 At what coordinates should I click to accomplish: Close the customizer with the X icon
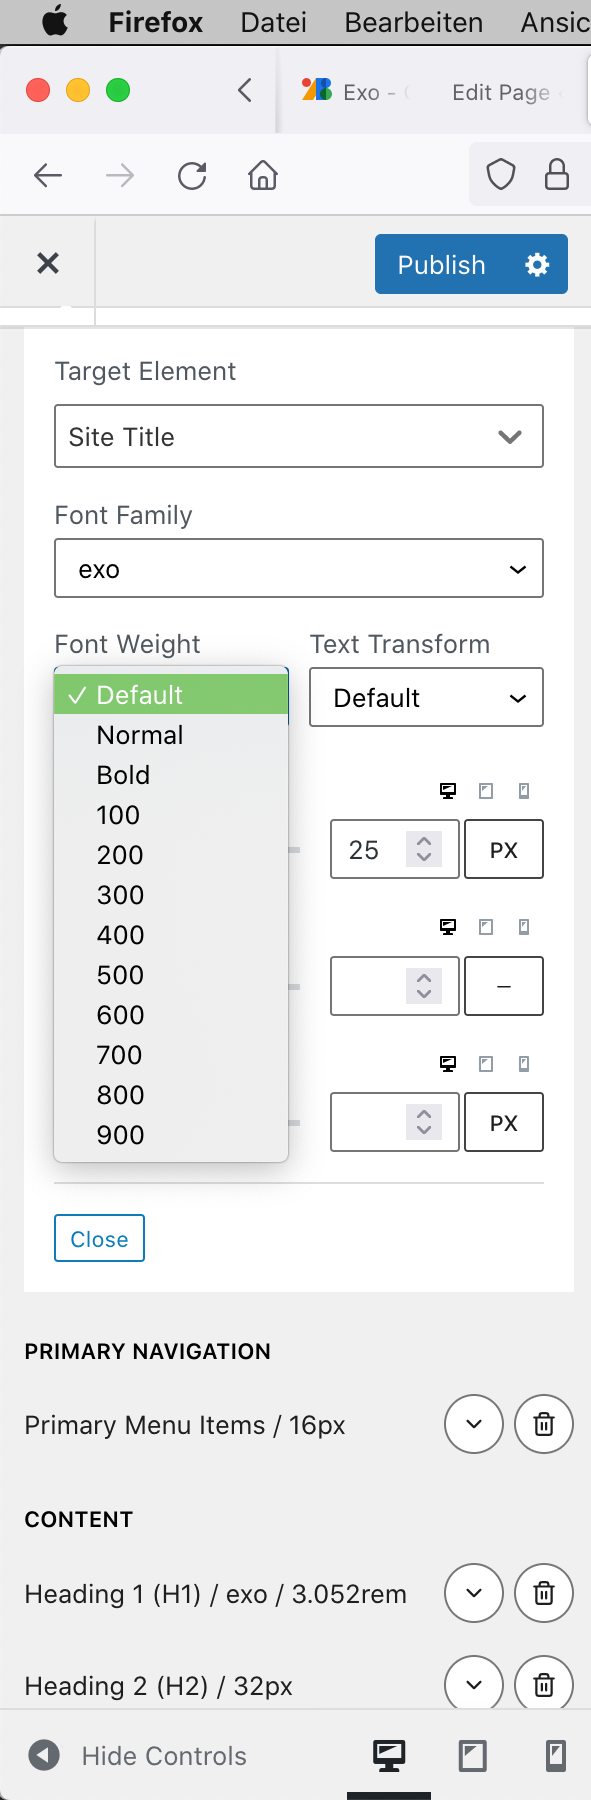[x=48, y=263]
